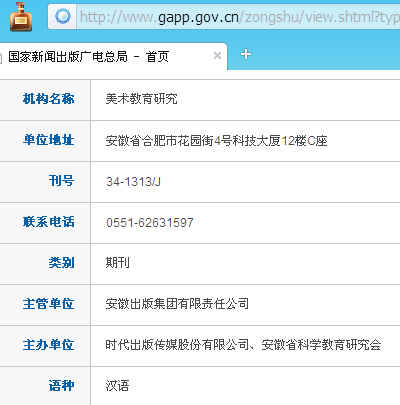
Task: Open a new tab with the plus button
Action: [x=246, y=54]
